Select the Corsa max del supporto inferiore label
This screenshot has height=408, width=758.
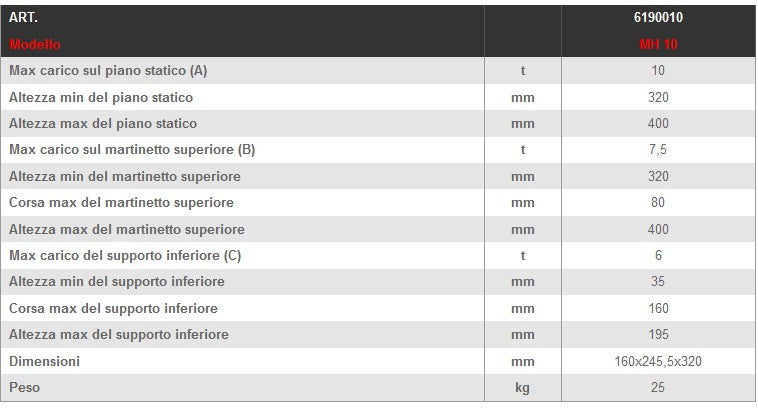(113, 308)
